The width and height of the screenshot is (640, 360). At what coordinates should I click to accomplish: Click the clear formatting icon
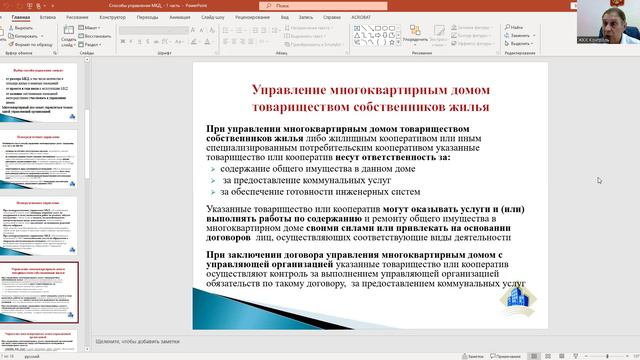point(212,30)
